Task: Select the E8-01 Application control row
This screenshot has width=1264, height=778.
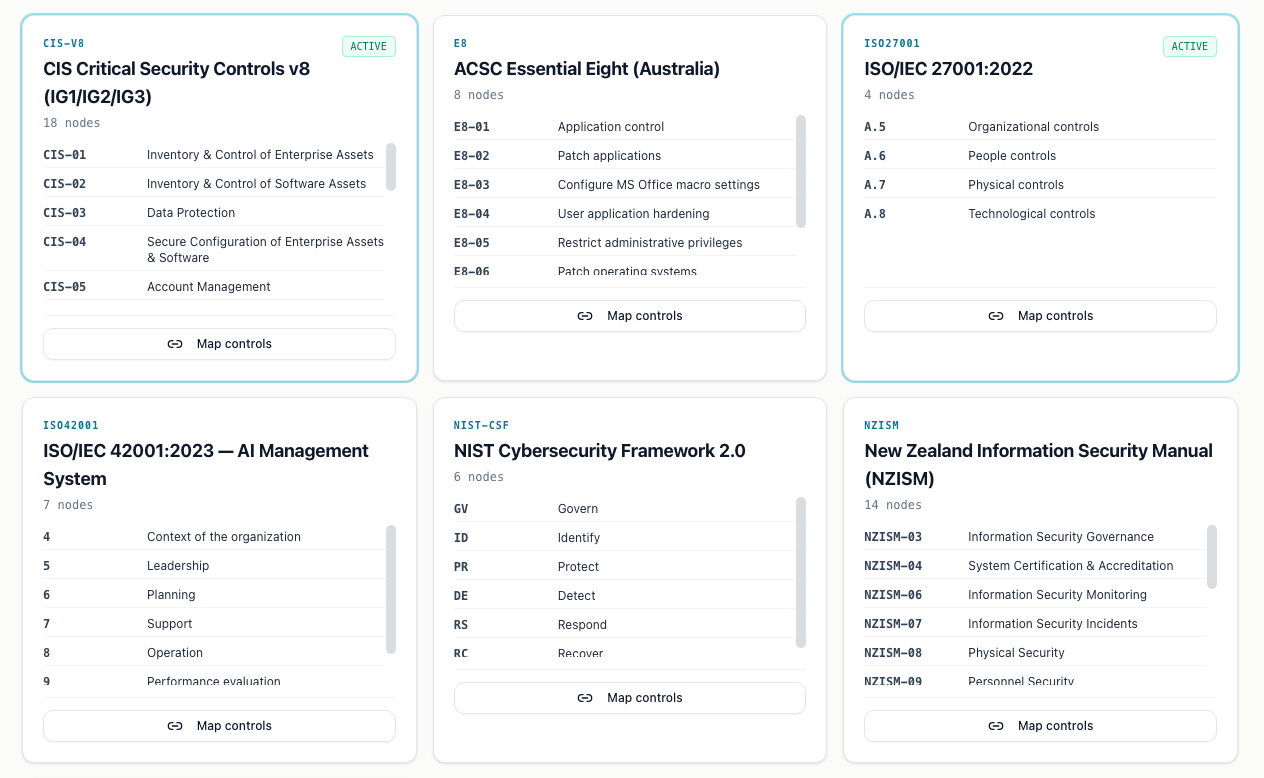Action: pos(625,127)
